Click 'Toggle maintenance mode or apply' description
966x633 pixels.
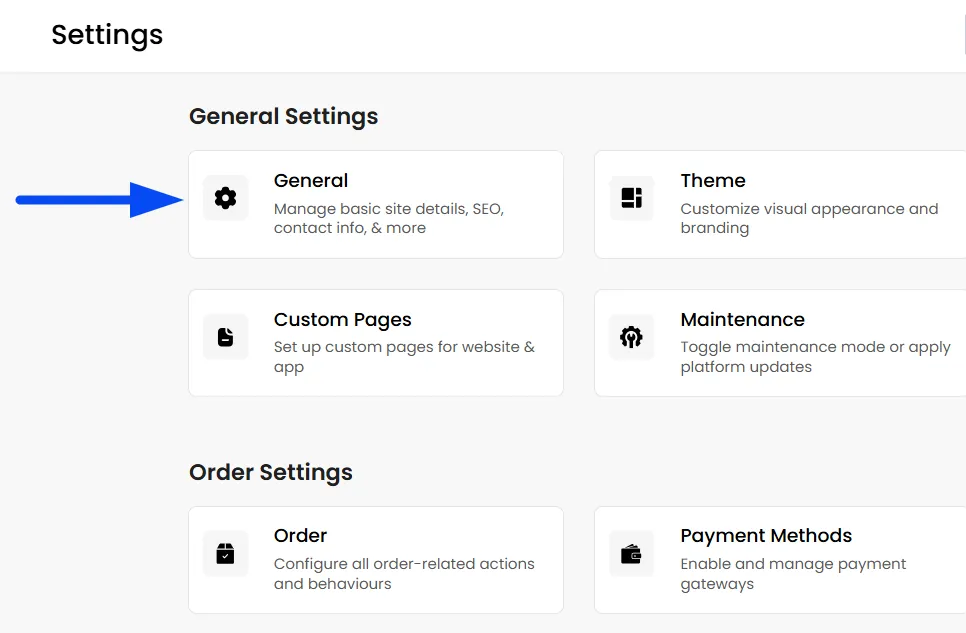coord(816,357)
